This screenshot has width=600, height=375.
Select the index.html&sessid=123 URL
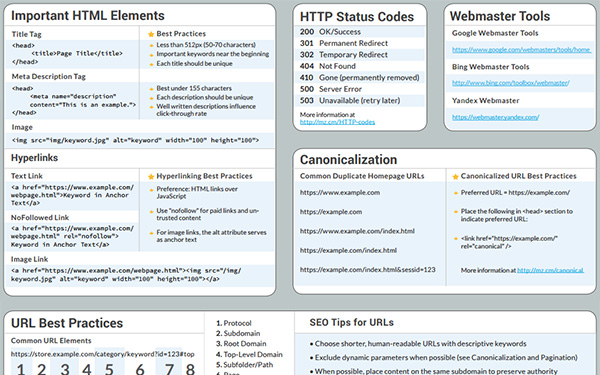[367, 270]
